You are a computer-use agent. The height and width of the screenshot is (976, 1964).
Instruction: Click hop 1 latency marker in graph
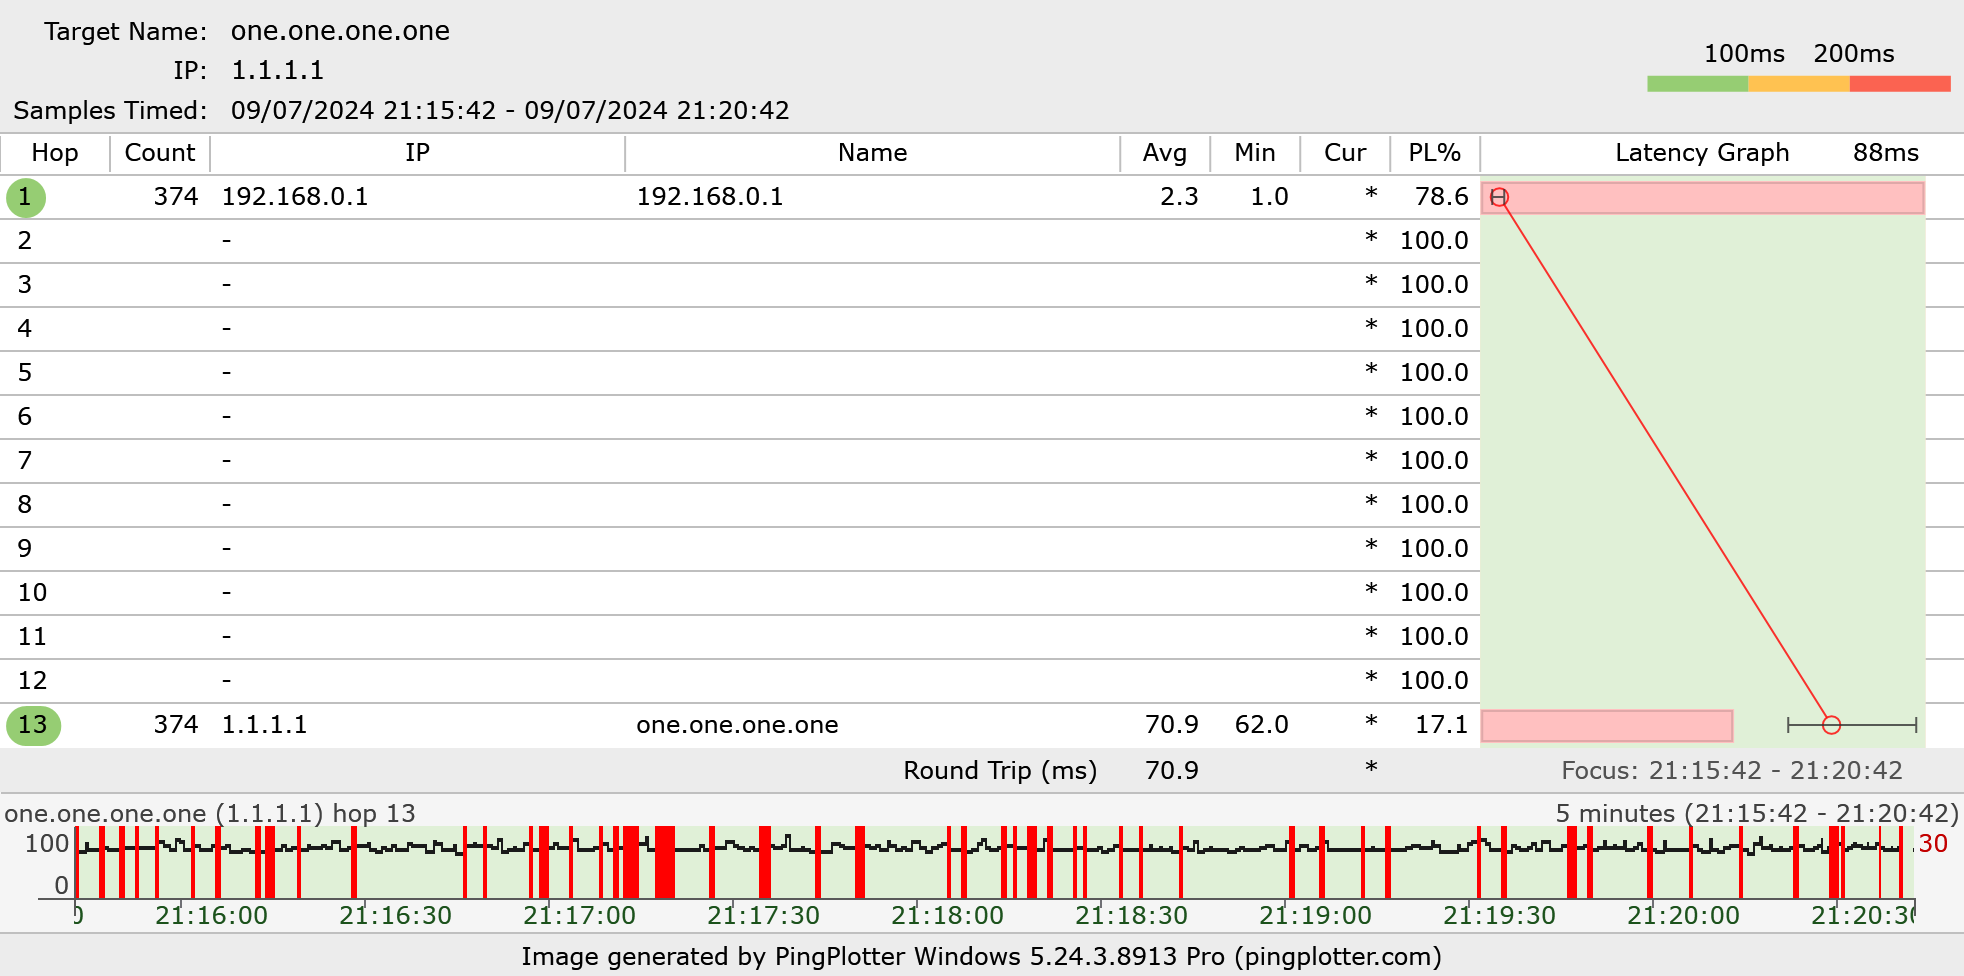1499,197
